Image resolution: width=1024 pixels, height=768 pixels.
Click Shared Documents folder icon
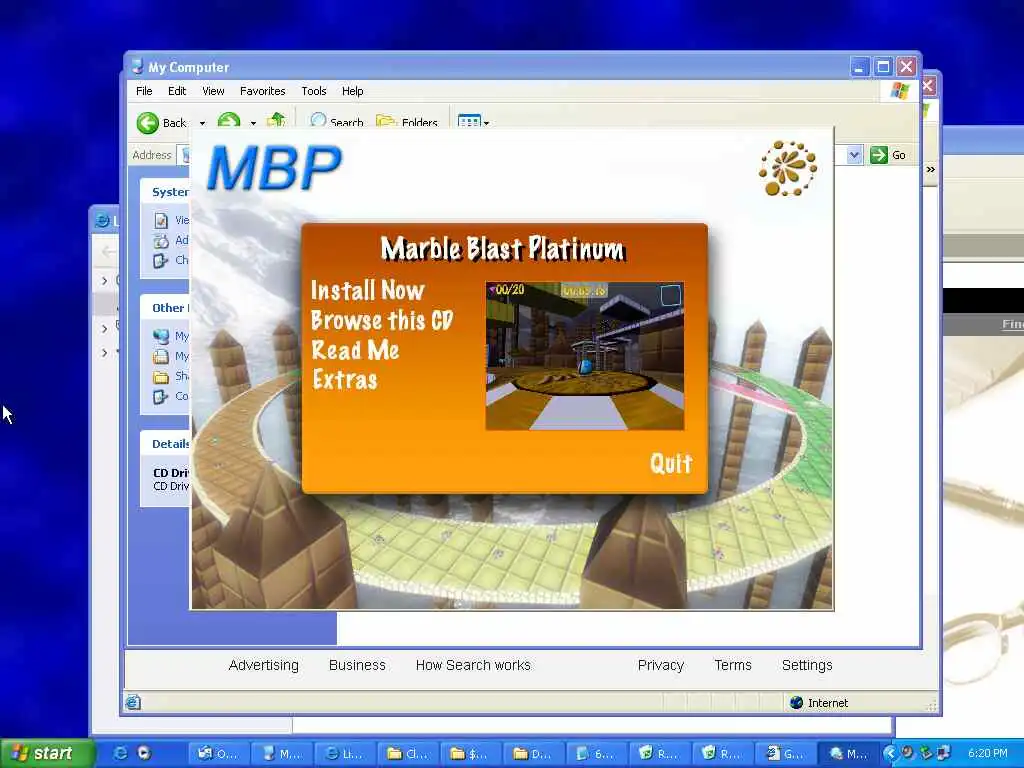[161, 377]
